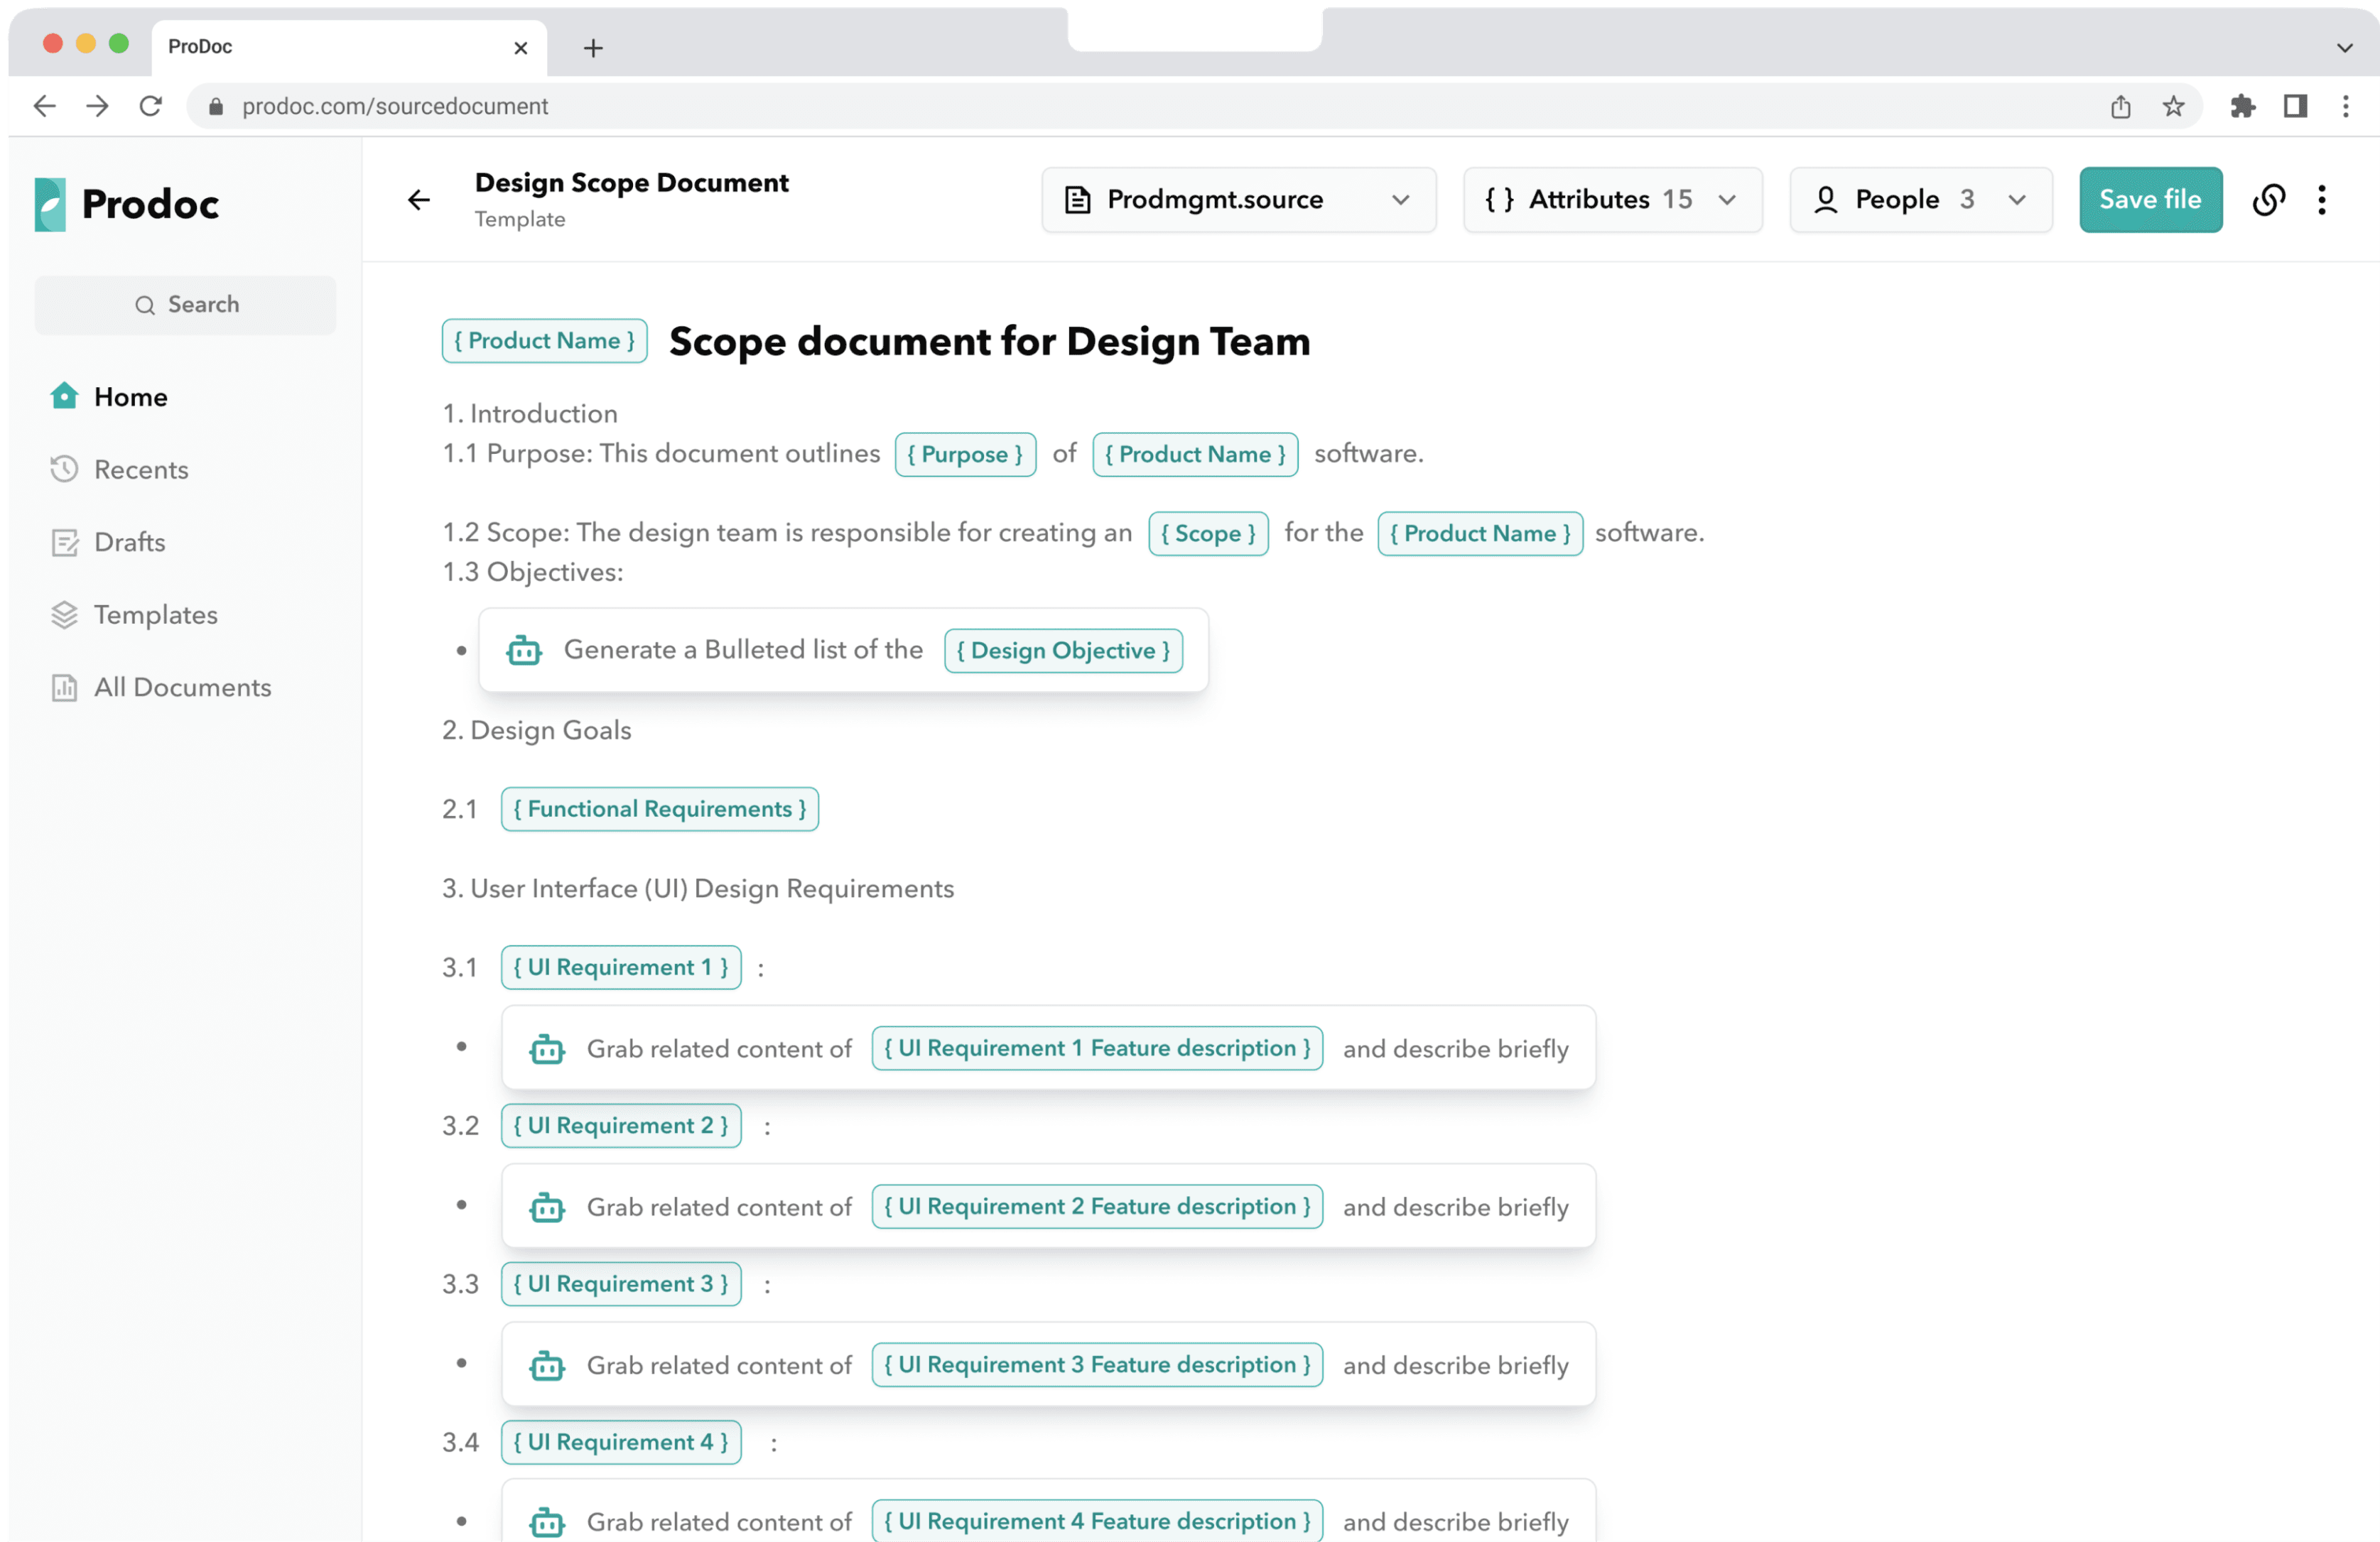Reload the page with the refresh icon
The image size is (2380, 1542).
point(150,106)
